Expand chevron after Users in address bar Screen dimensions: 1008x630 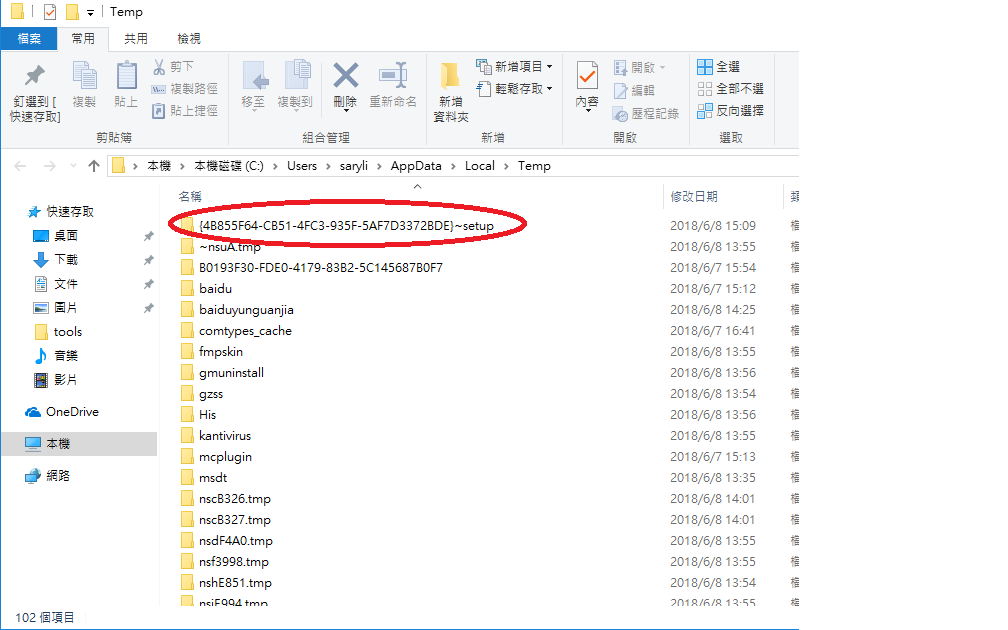click(x=328, y=166)
